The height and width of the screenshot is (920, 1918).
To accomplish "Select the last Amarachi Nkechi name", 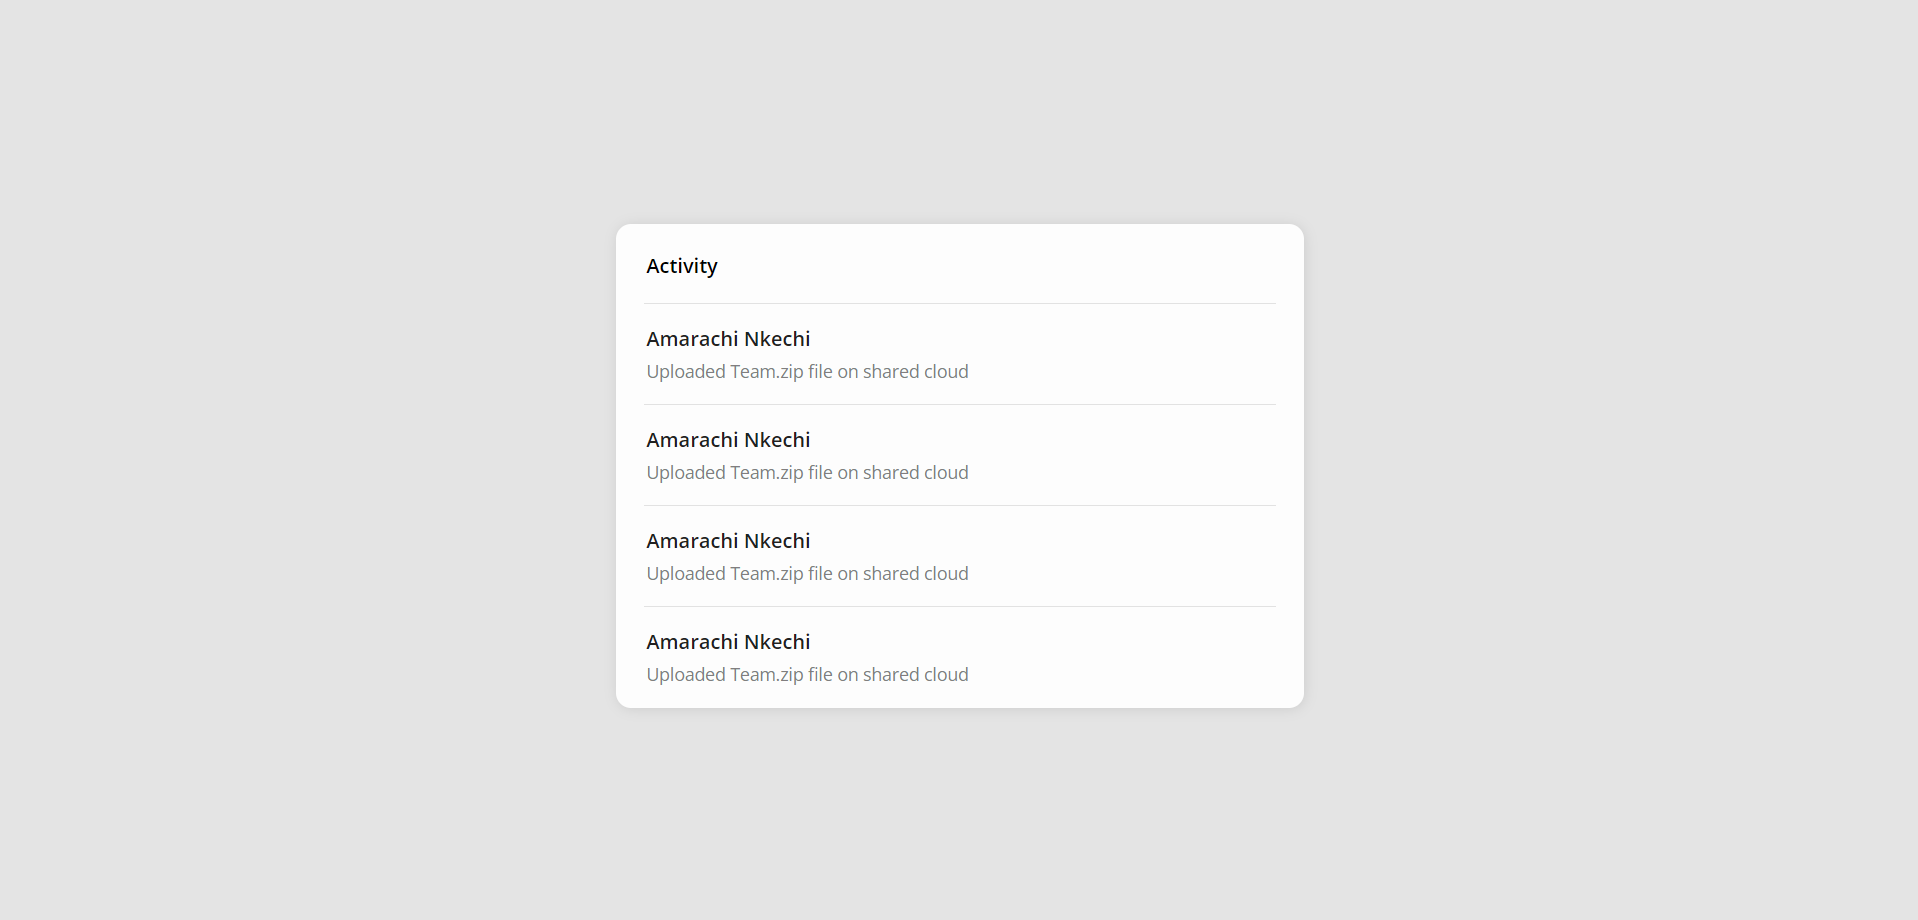I will point(728,642).
